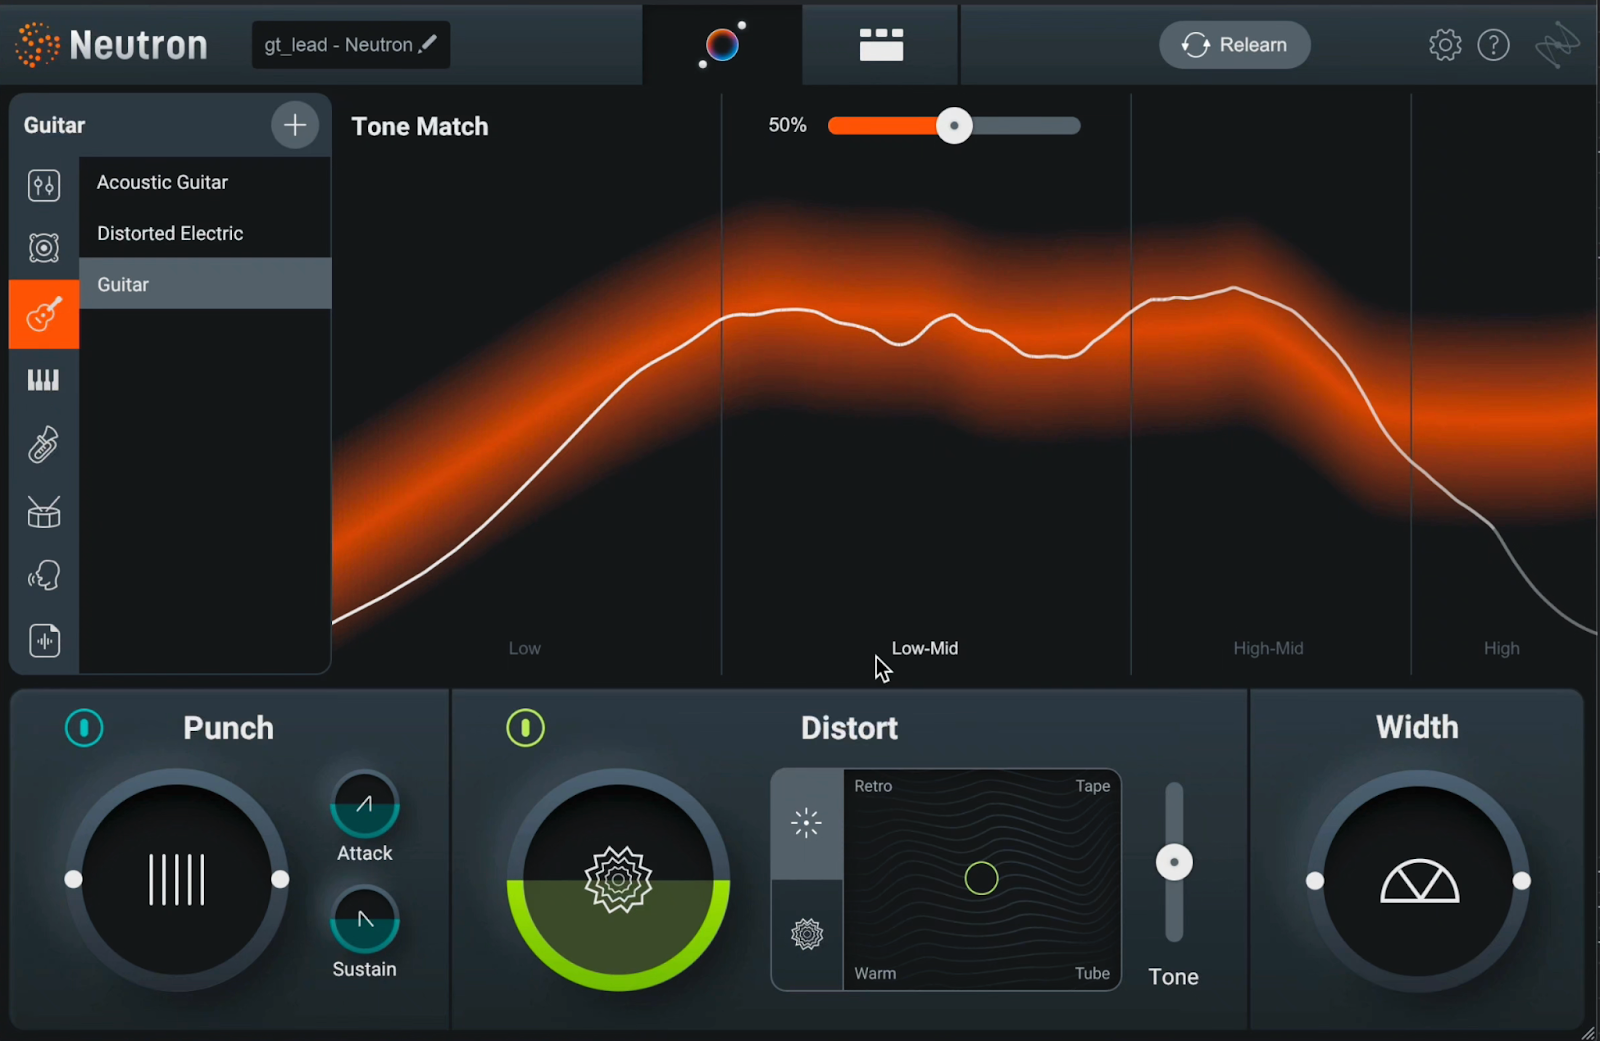
Task: Open Neutron settings gear
Action: point(1445,45)
